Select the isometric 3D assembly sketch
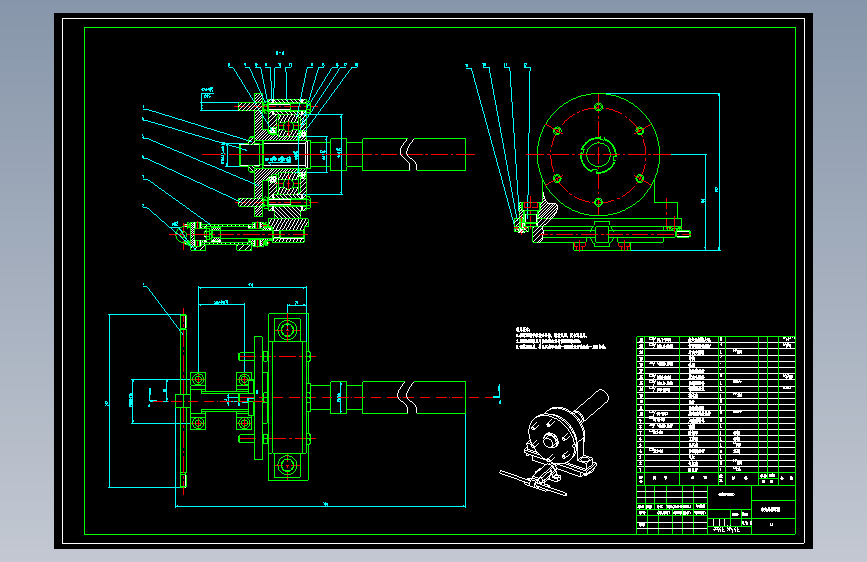867x562 pixels. (x=554, y=443)
